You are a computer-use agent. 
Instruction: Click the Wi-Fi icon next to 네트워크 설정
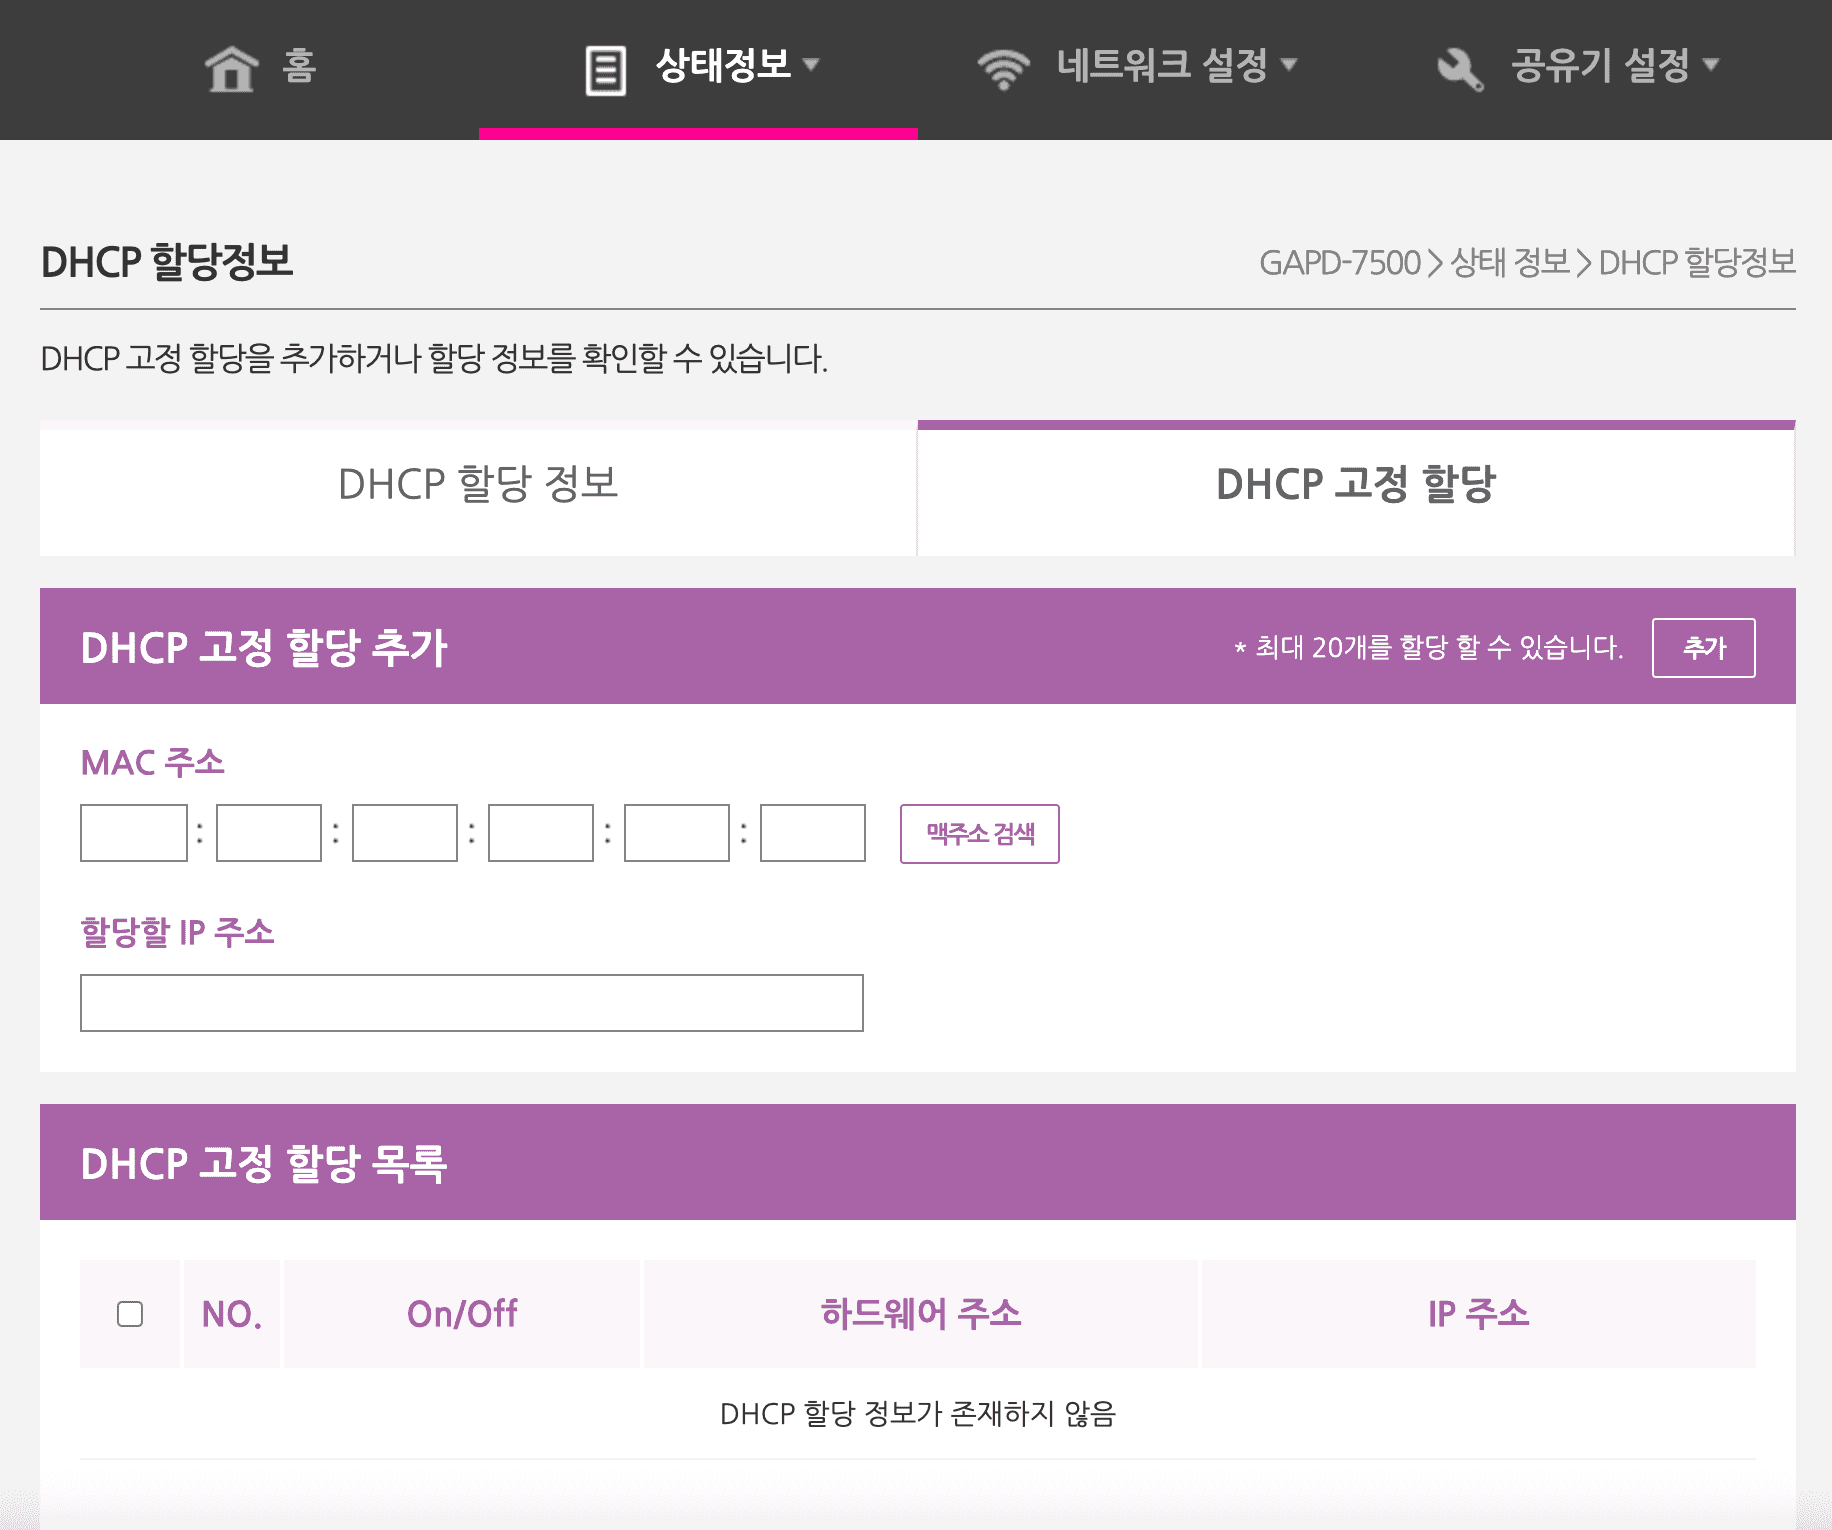click(1003, 64)
